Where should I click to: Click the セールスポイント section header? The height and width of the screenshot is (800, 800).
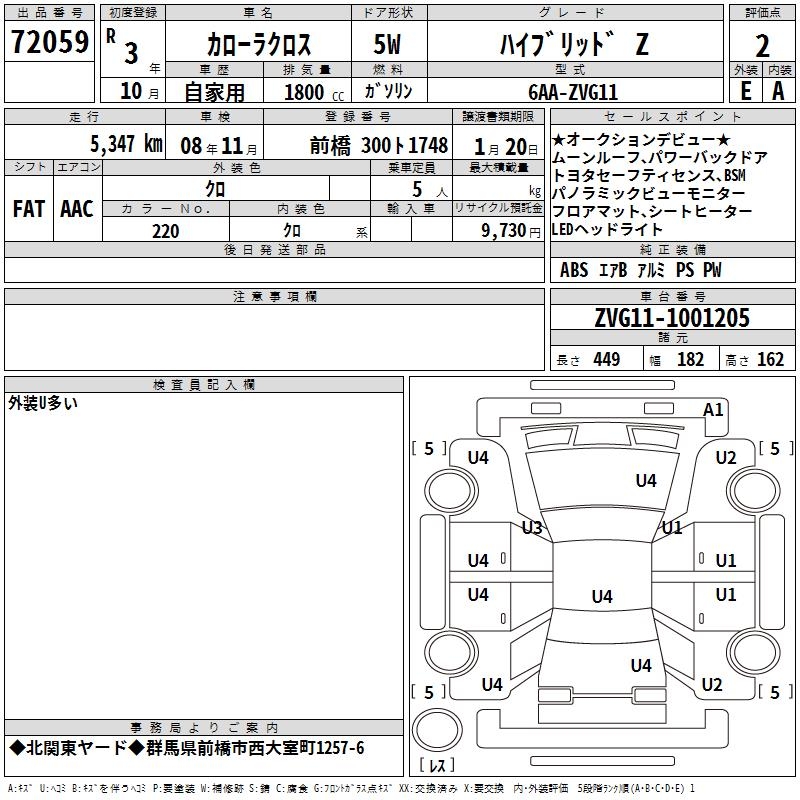pyautogui.click(x=672, y=116)
